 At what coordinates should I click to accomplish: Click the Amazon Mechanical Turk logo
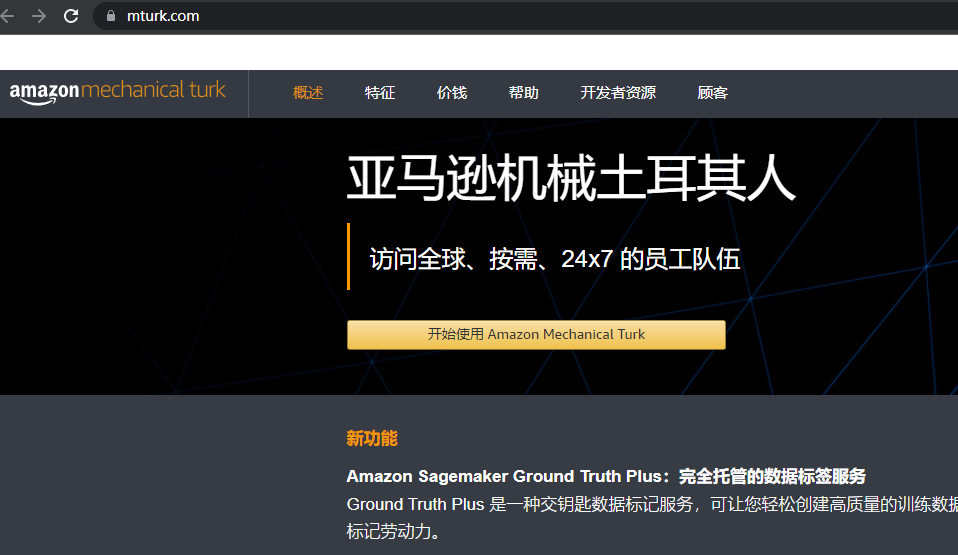[x=118, y=91]
